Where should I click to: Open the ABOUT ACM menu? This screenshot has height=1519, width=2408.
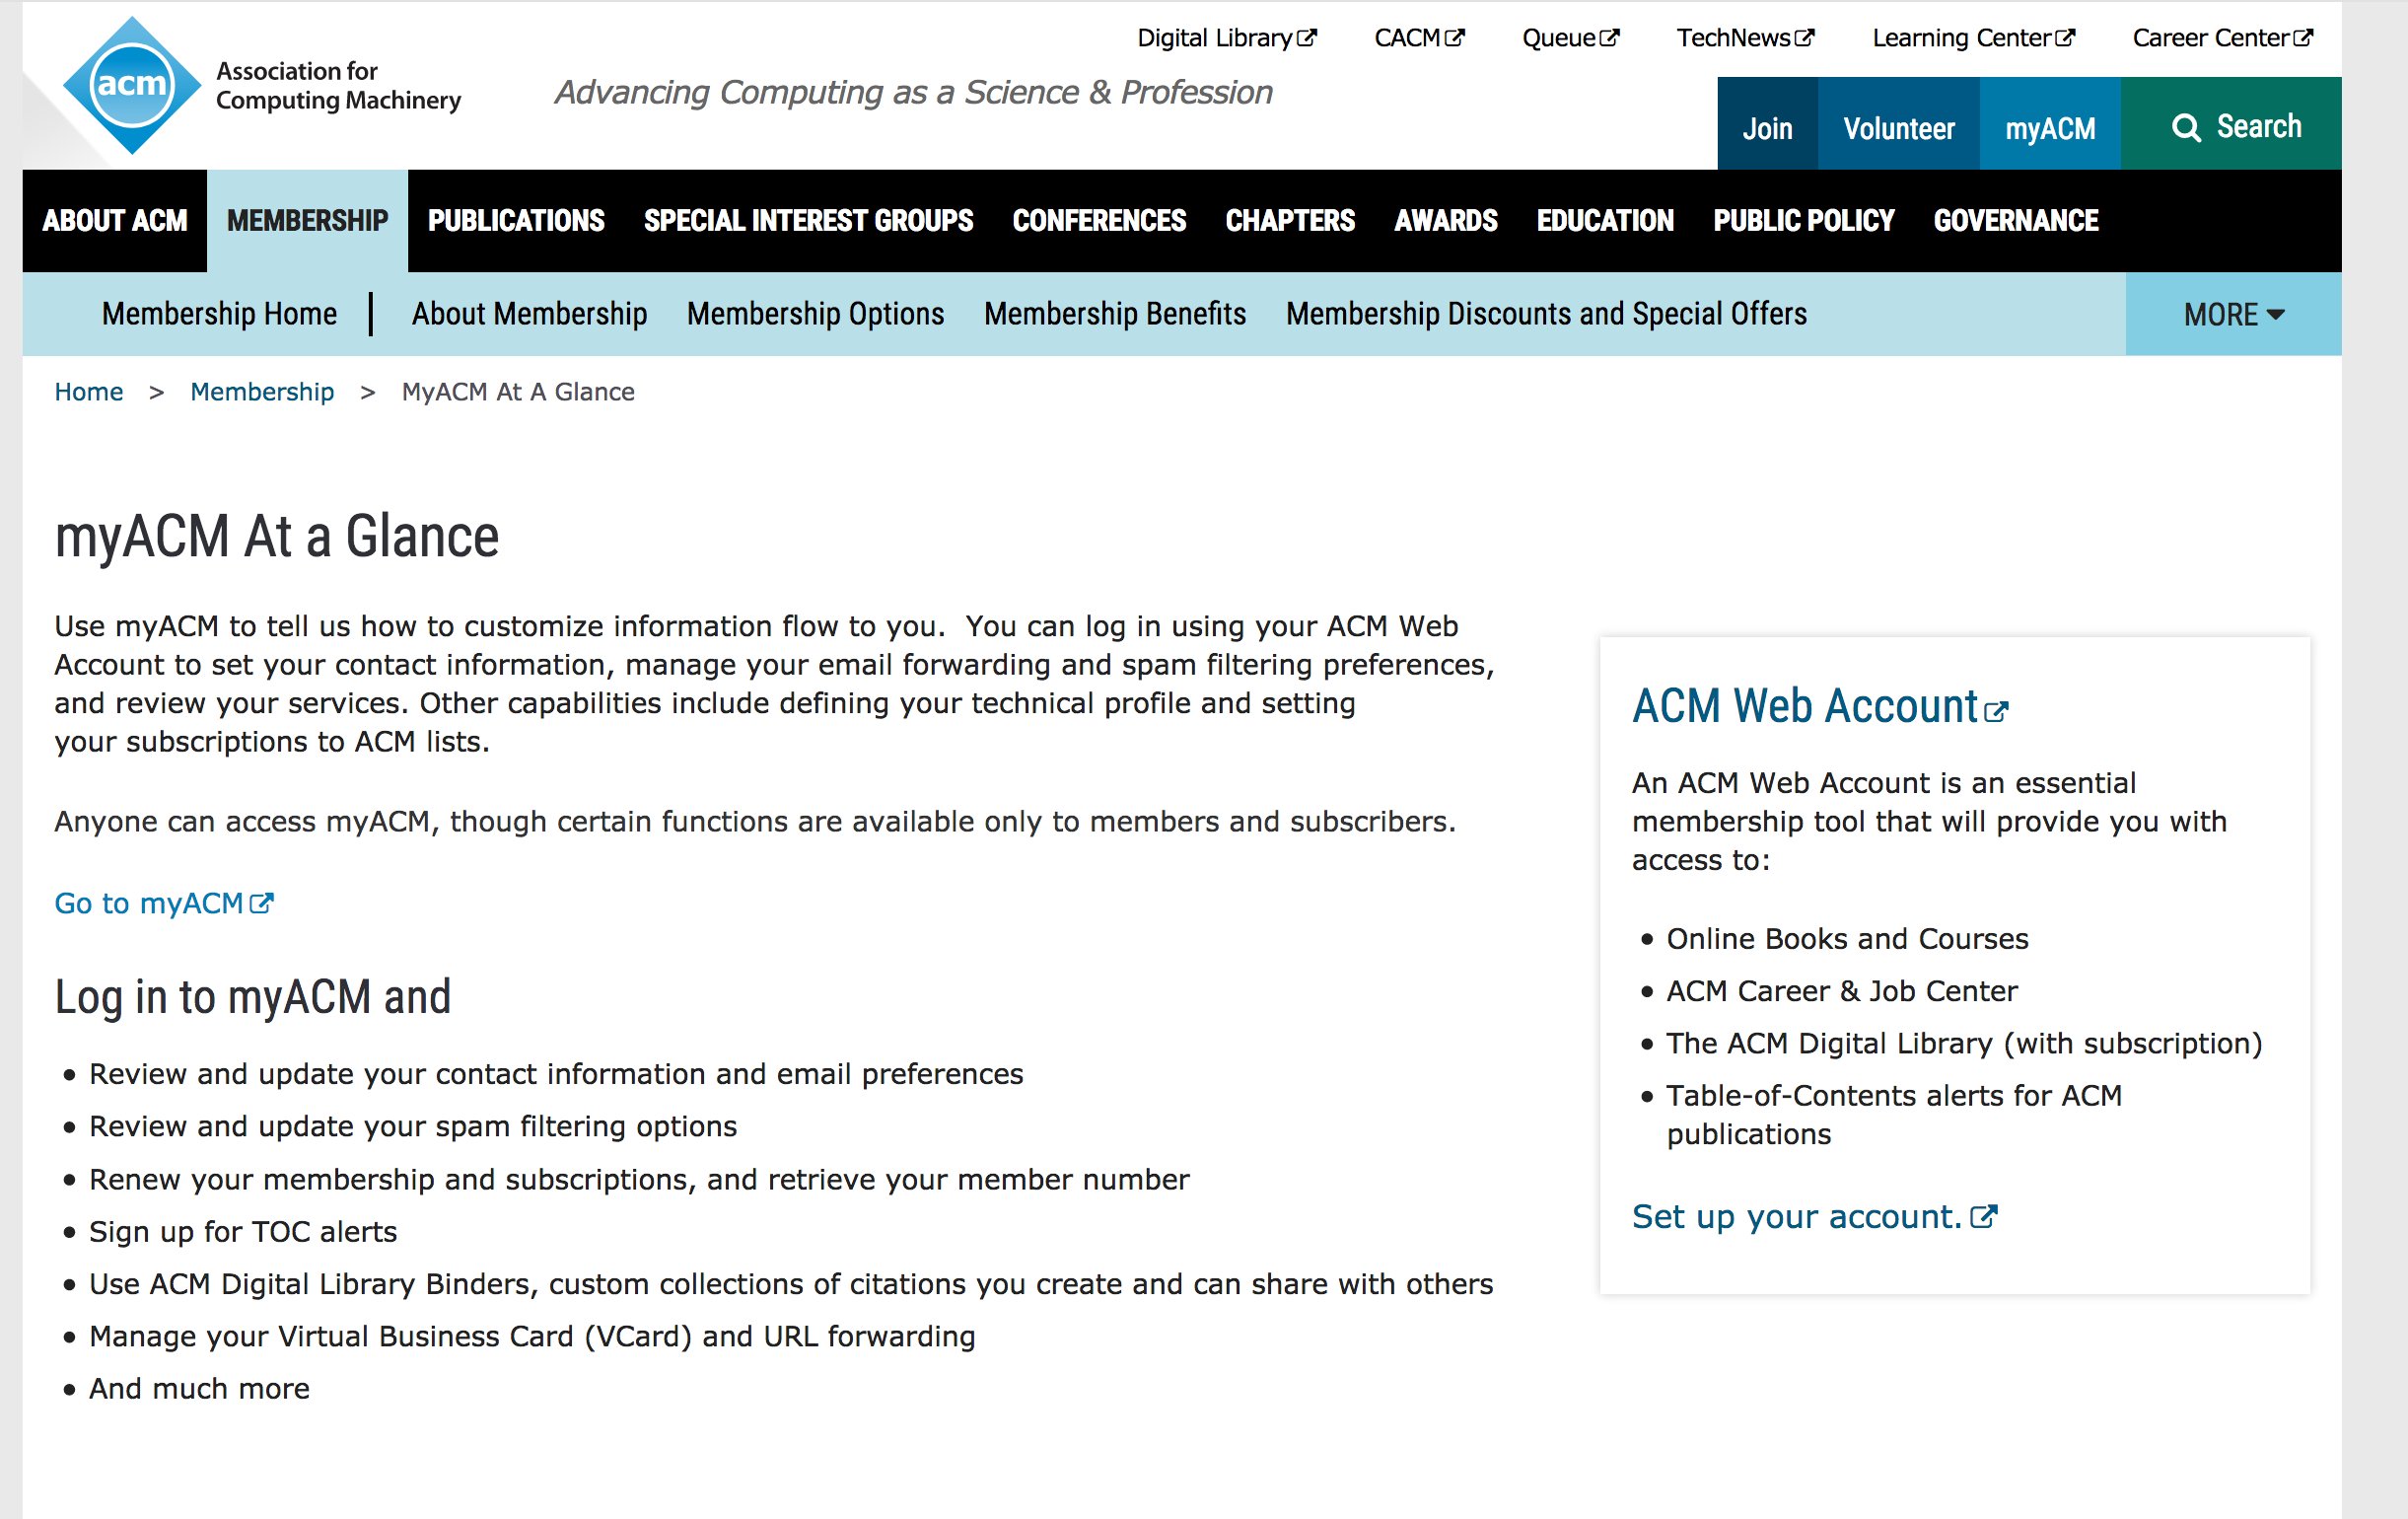coord(115,221)
